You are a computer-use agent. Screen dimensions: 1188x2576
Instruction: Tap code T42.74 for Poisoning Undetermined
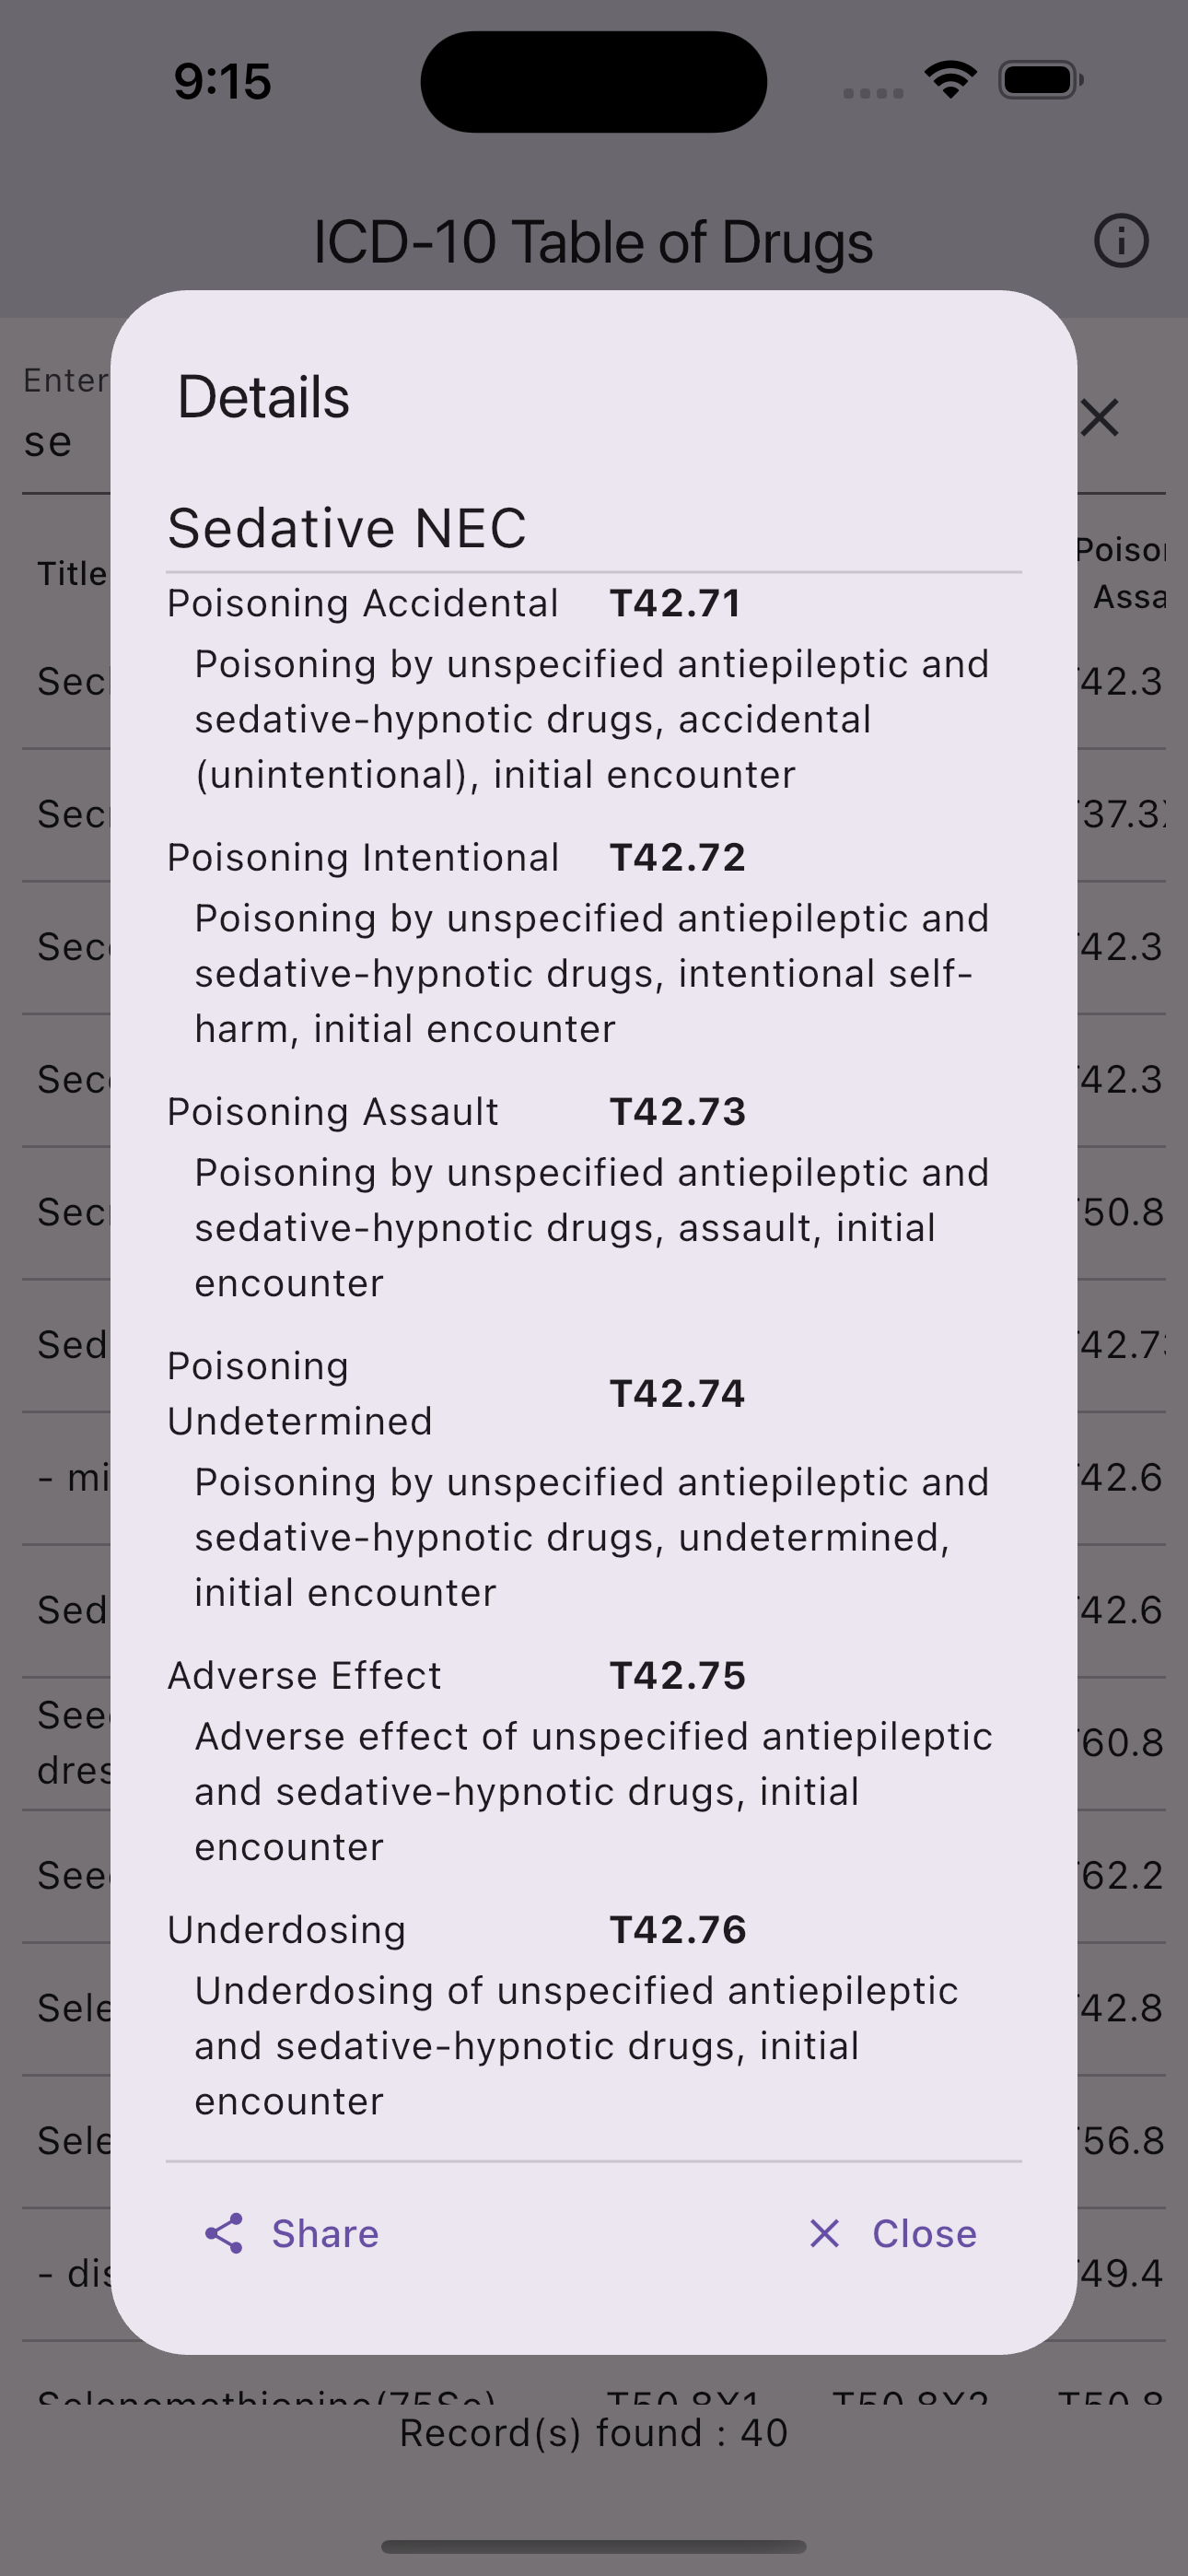tap(677, 1393)
